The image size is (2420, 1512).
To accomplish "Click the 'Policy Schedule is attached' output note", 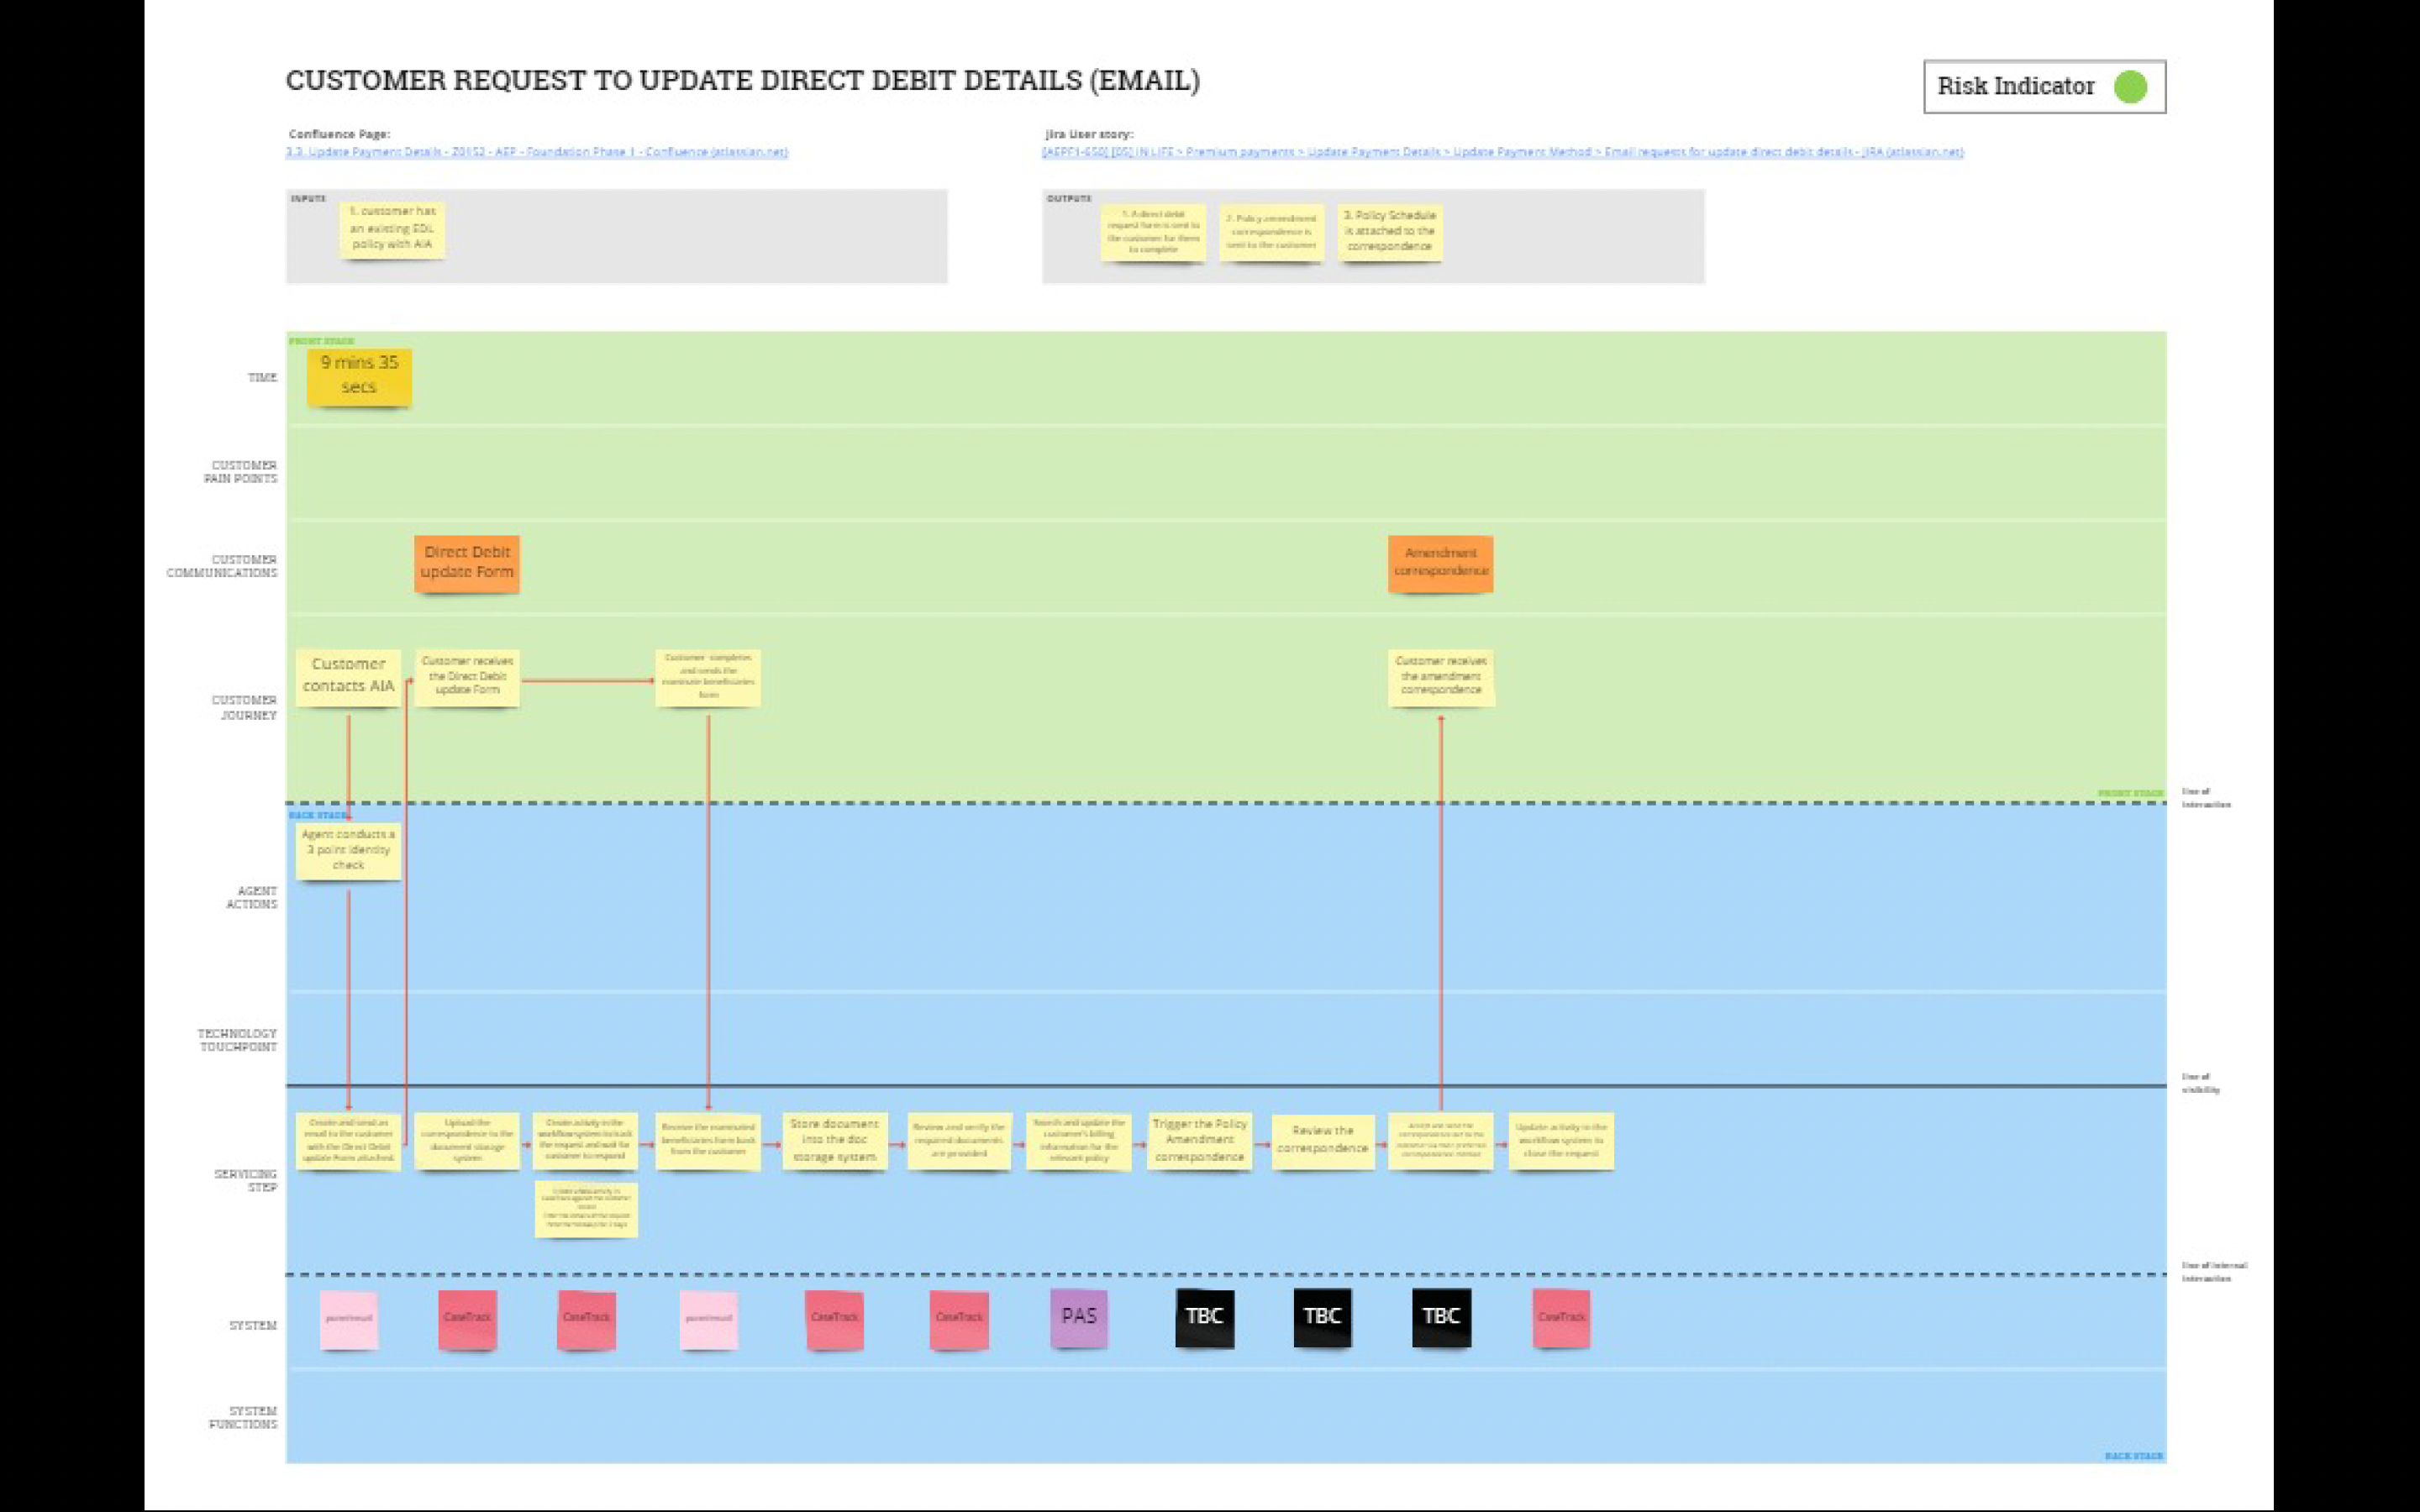I will (1389, 231).
